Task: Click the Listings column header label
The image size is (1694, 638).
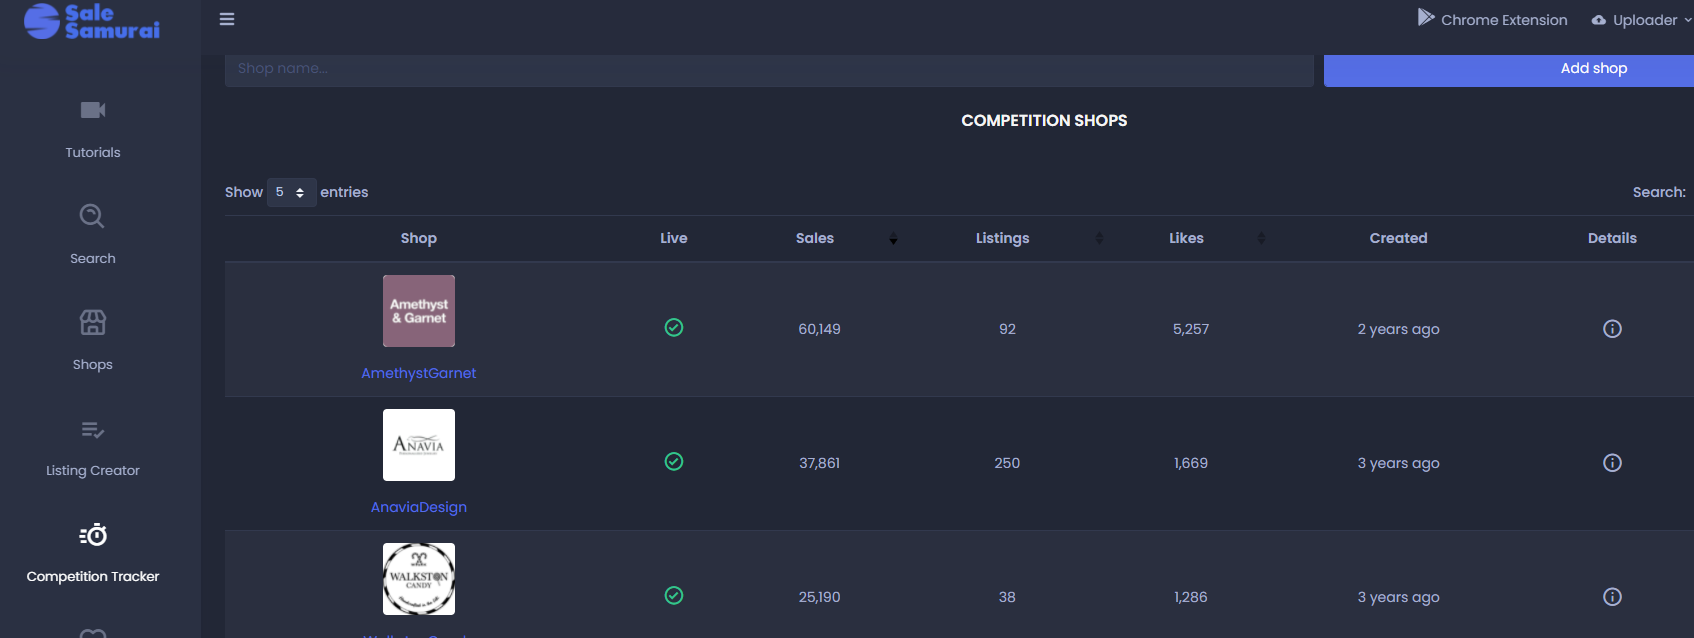Action: click(x=1003, y=238)
